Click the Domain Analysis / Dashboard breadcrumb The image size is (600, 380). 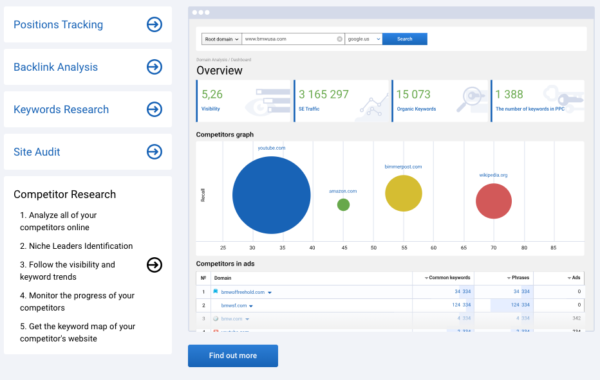click(223, 60)
